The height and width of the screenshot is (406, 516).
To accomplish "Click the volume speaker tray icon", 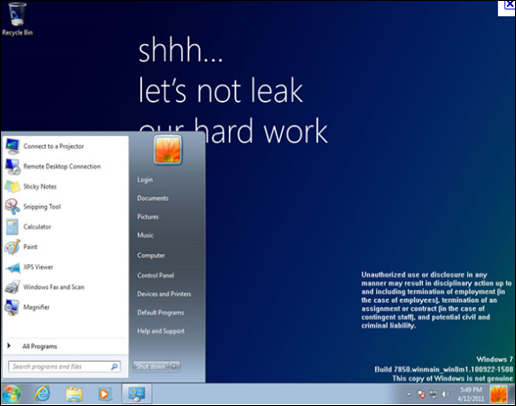I will point(445,394).
